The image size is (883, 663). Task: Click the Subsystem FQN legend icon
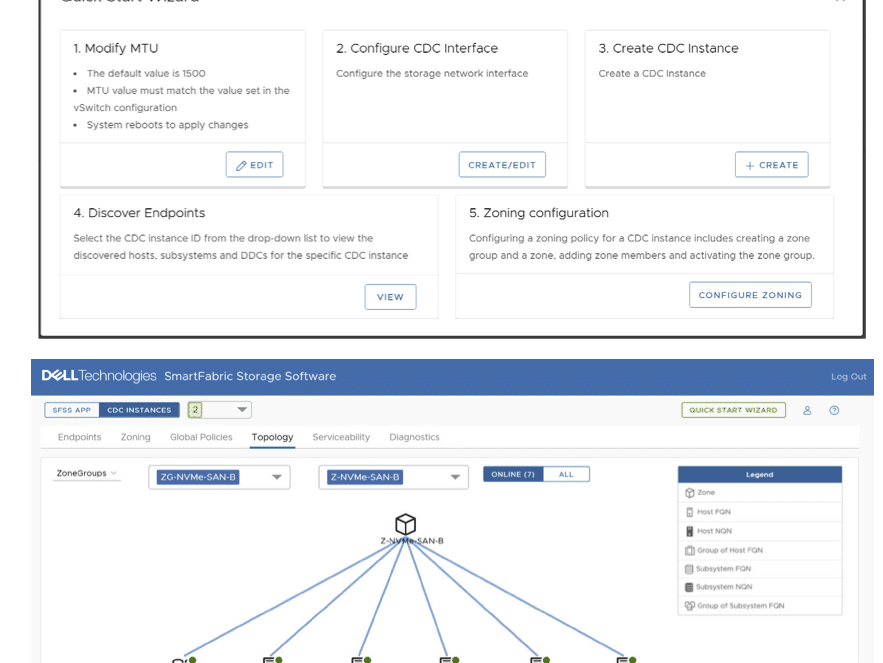click(x=689, y=569)
